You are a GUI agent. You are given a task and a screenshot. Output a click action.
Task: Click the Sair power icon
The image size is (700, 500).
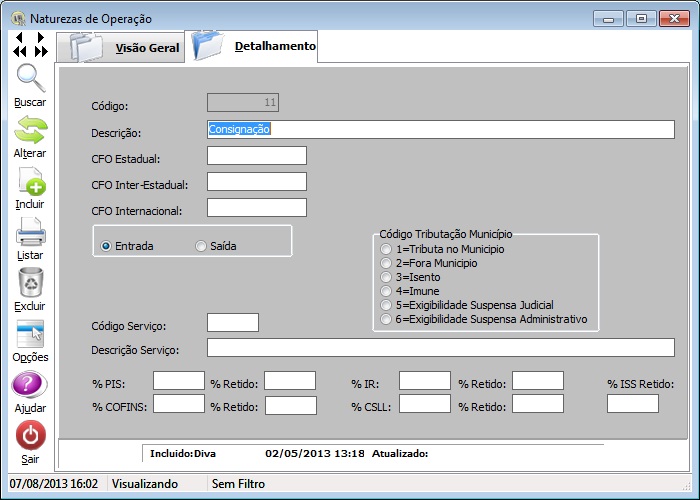click(29, 437)
